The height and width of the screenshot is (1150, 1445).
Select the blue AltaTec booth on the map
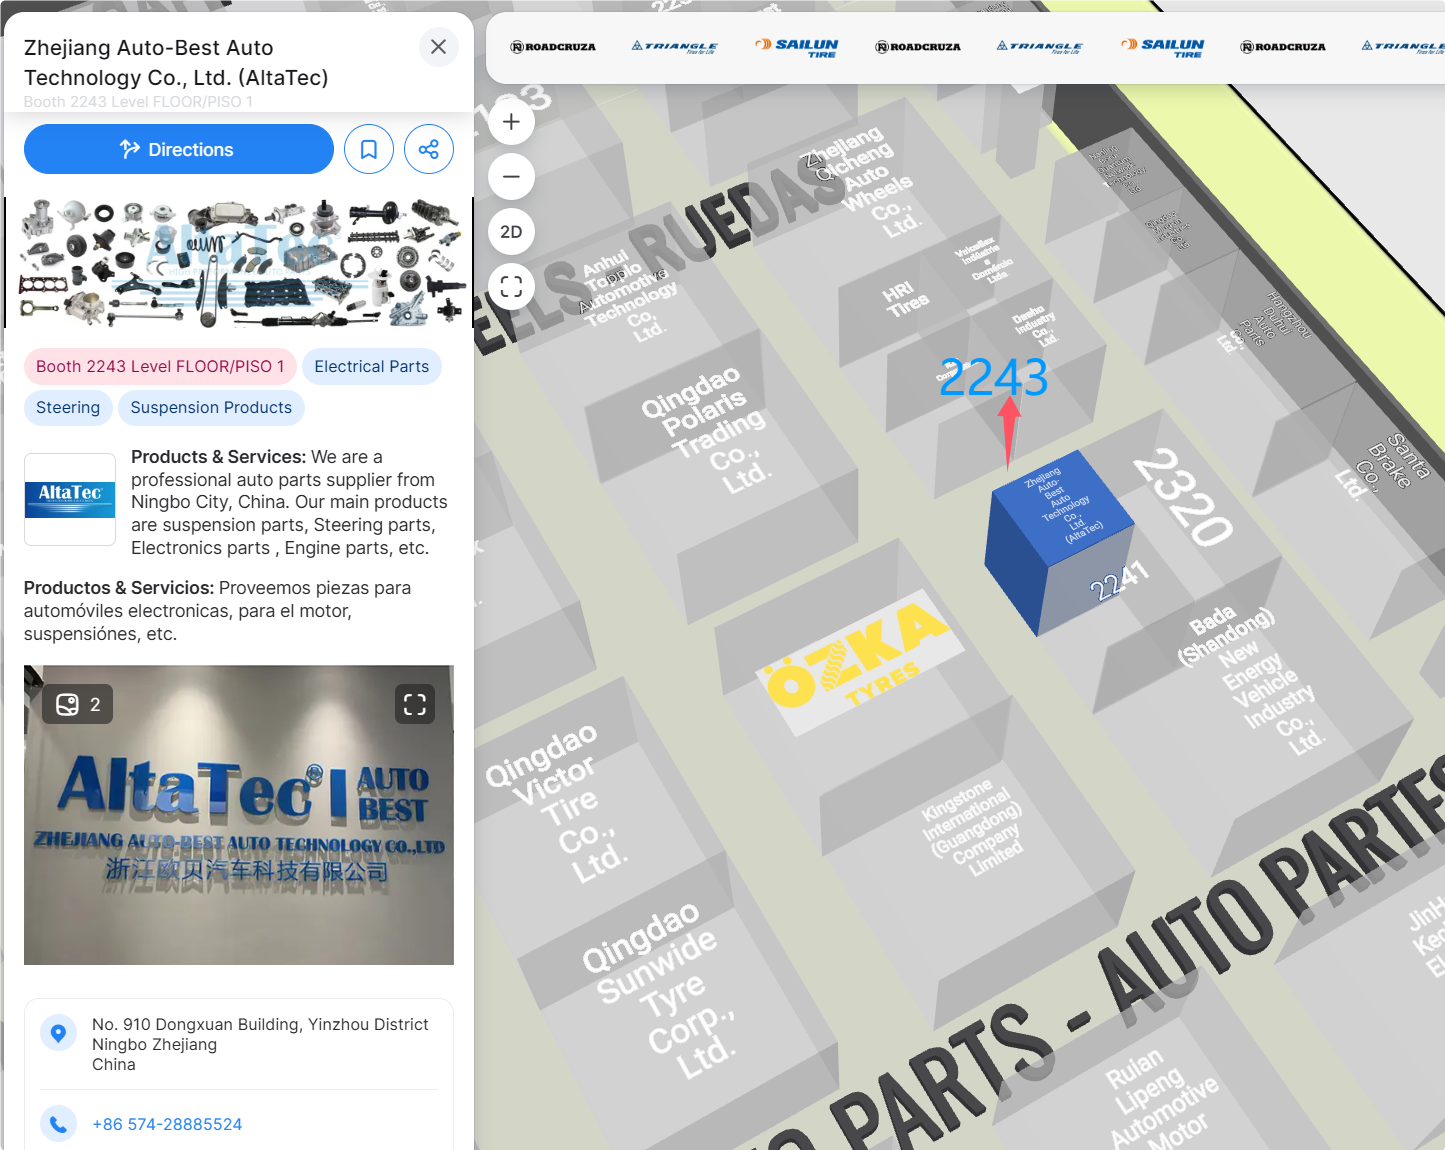[1058, 545]
